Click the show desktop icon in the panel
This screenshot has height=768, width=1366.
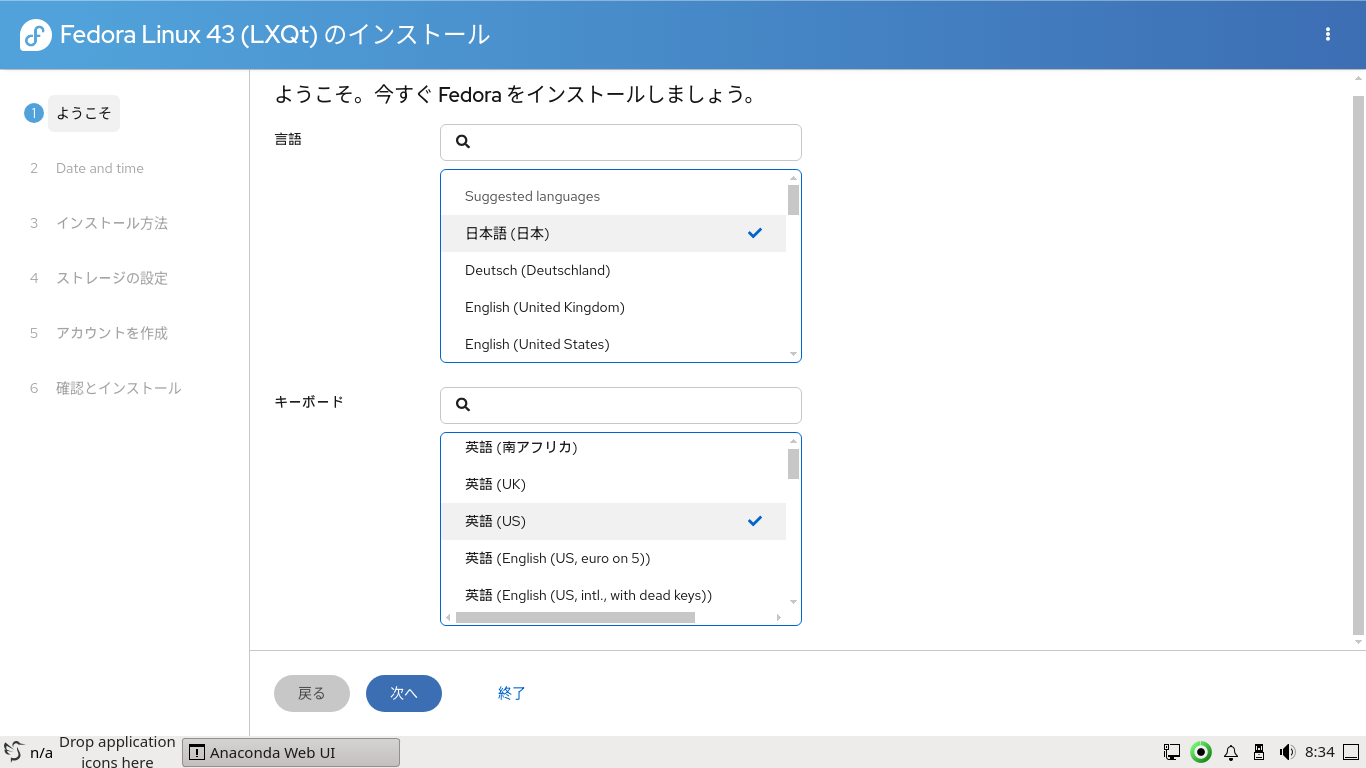(x=1351, y=752)
